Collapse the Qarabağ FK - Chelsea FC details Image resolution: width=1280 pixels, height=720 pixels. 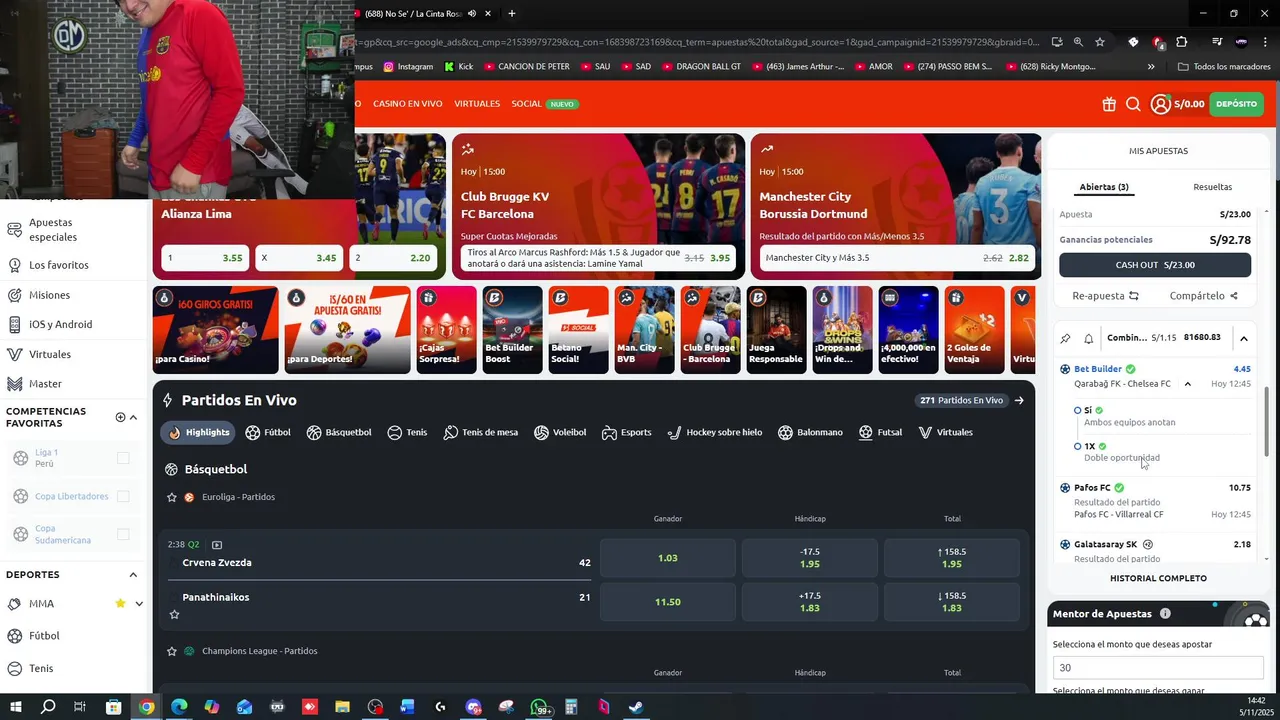pyautogui.click(x=1187, y=384)
